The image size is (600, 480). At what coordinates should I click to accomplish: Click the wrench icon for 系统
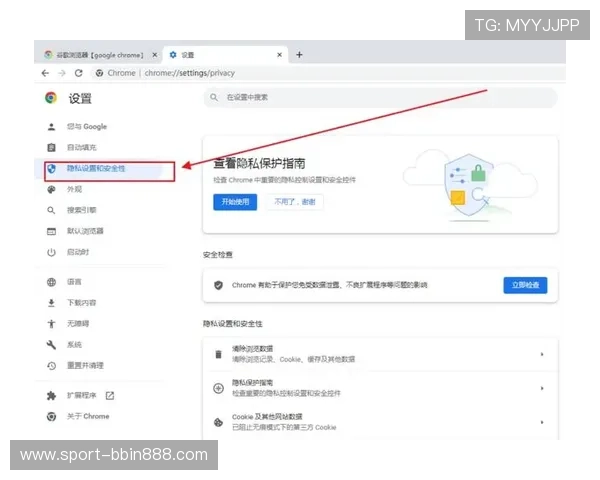(x=51, y=345)
